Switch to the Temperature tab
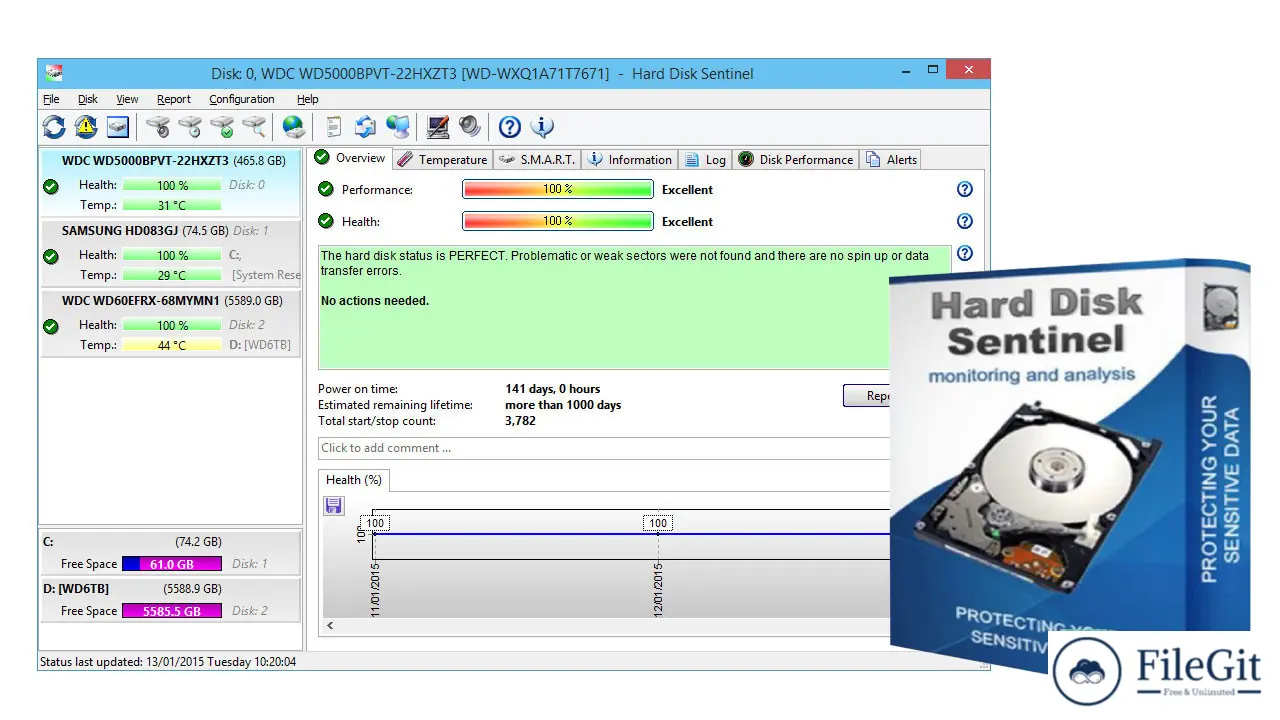Viewport: 1280px width, 720px height. pyautogui.click(x=441, y=160)
